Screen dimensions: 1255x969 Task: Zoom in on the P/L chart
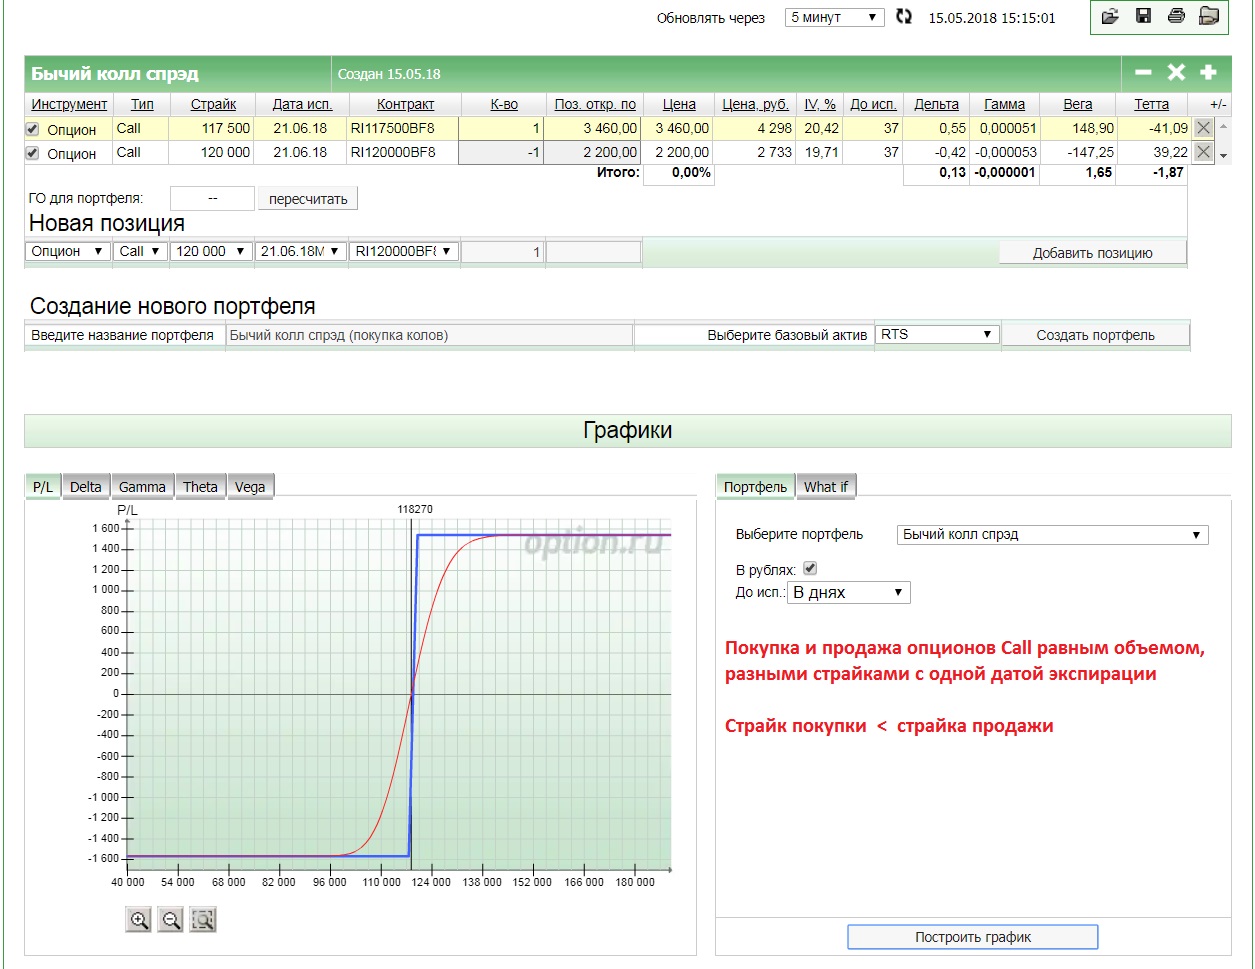pos(139,920)
